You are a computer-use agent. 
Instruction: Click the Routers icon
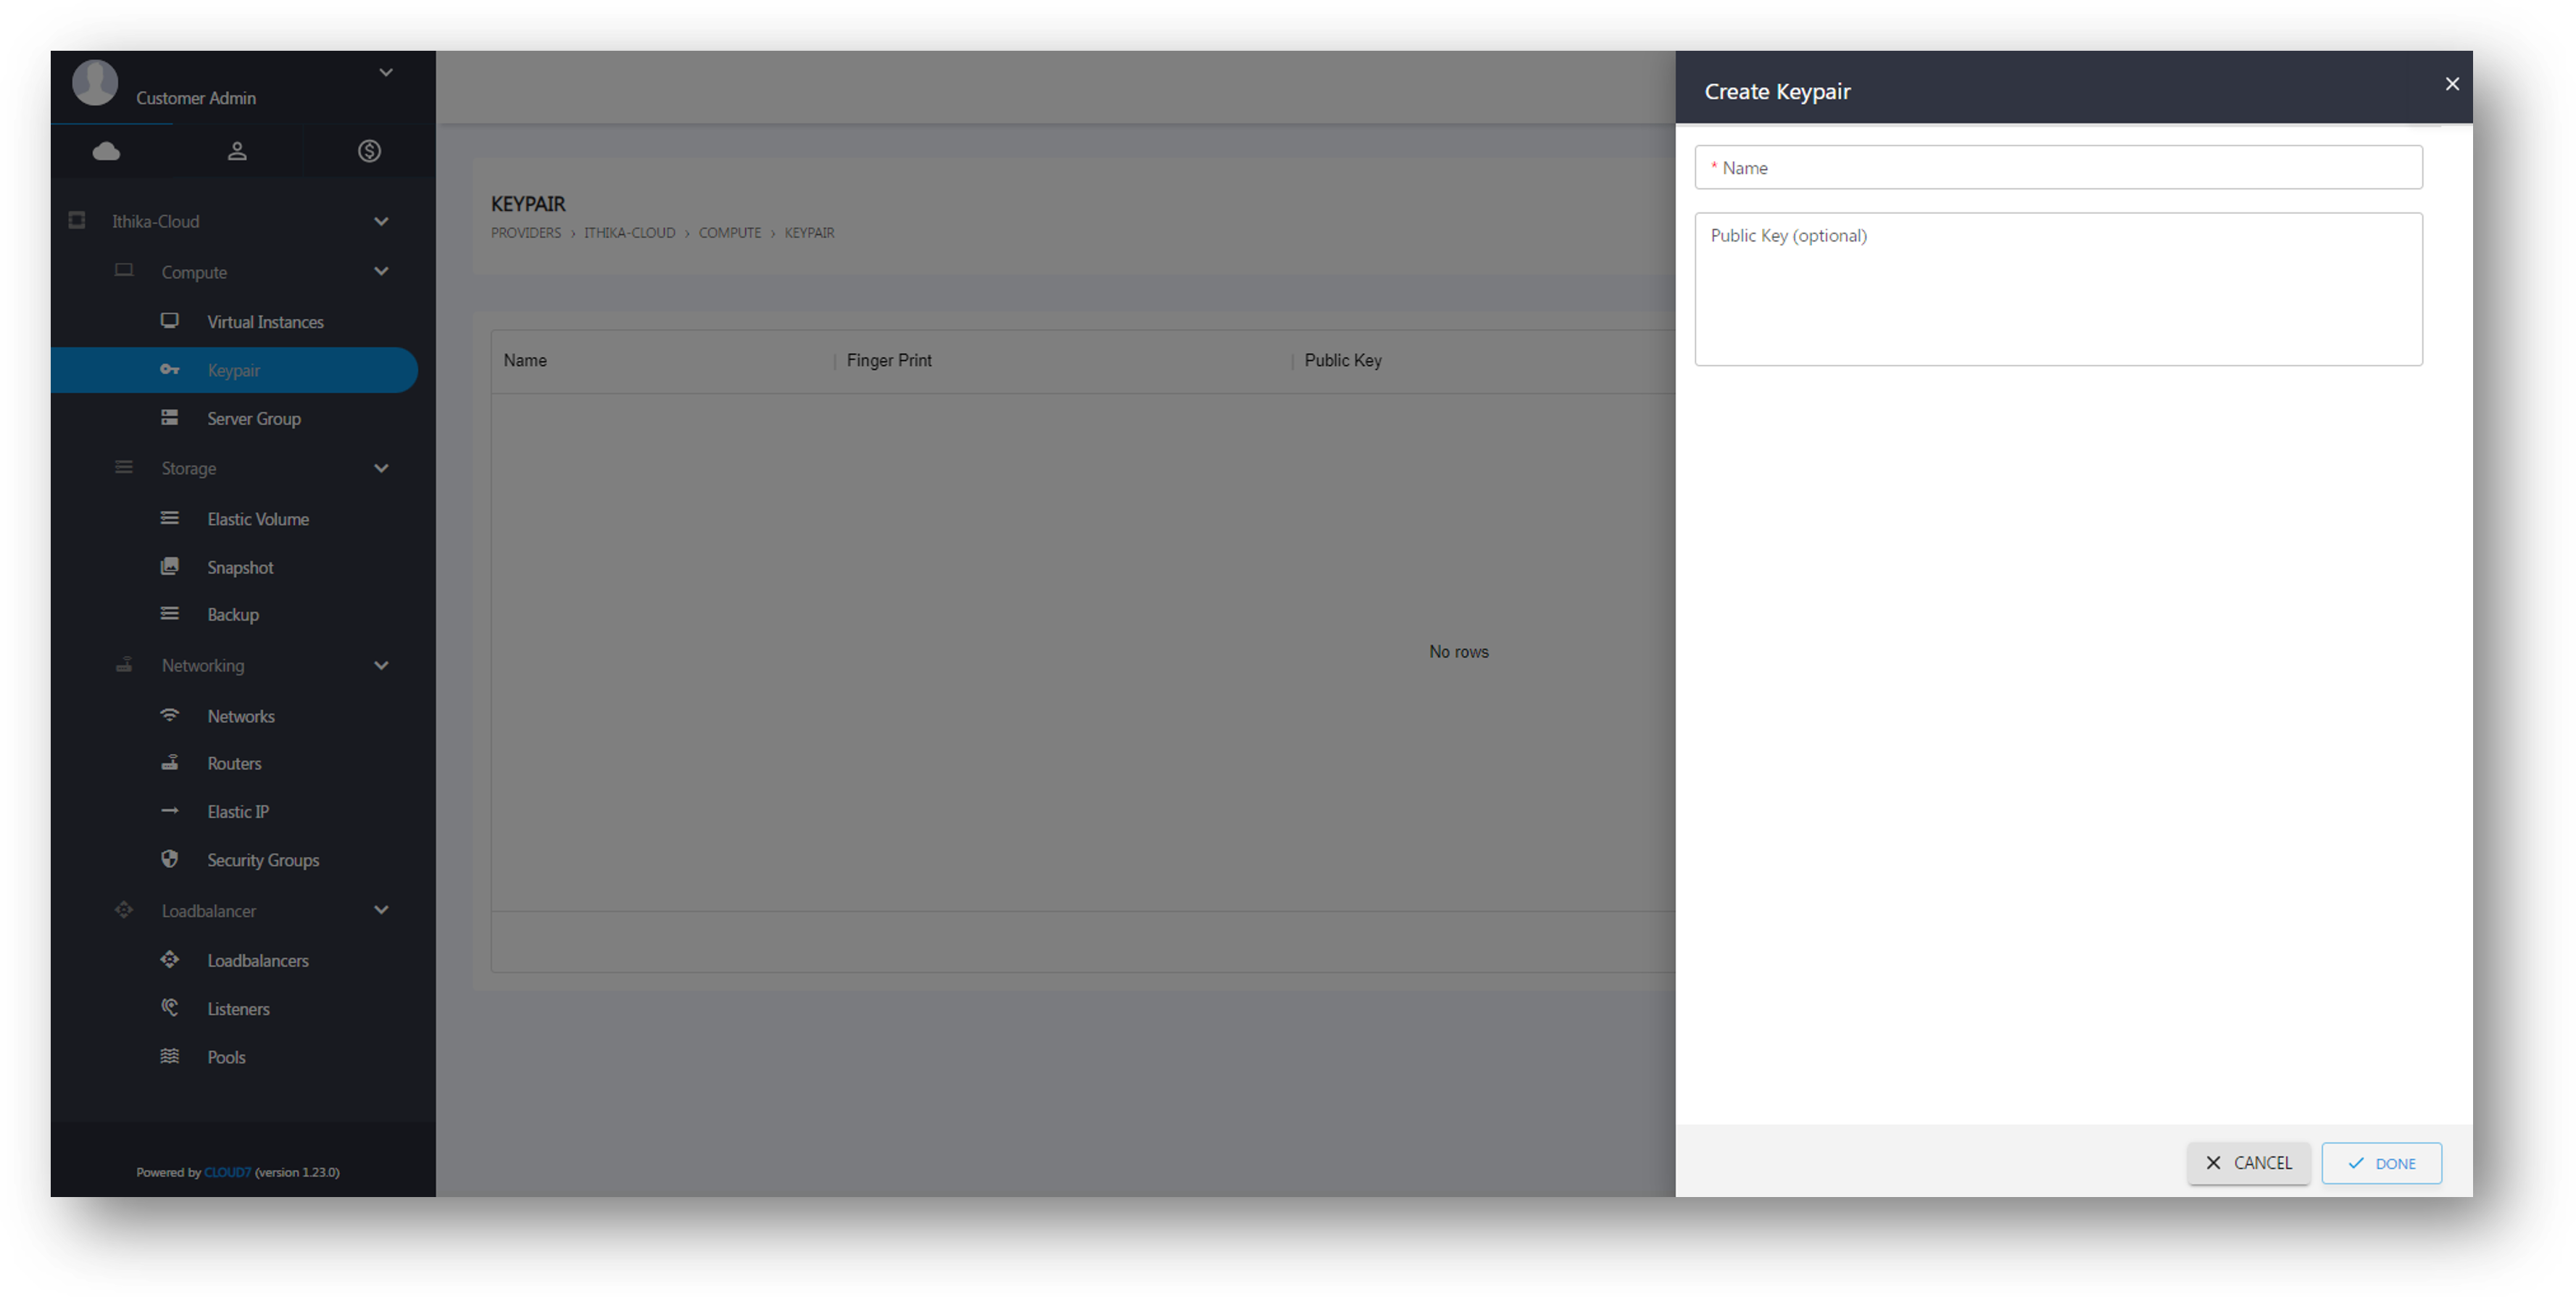pyautogui.click(x=170, y=762)
